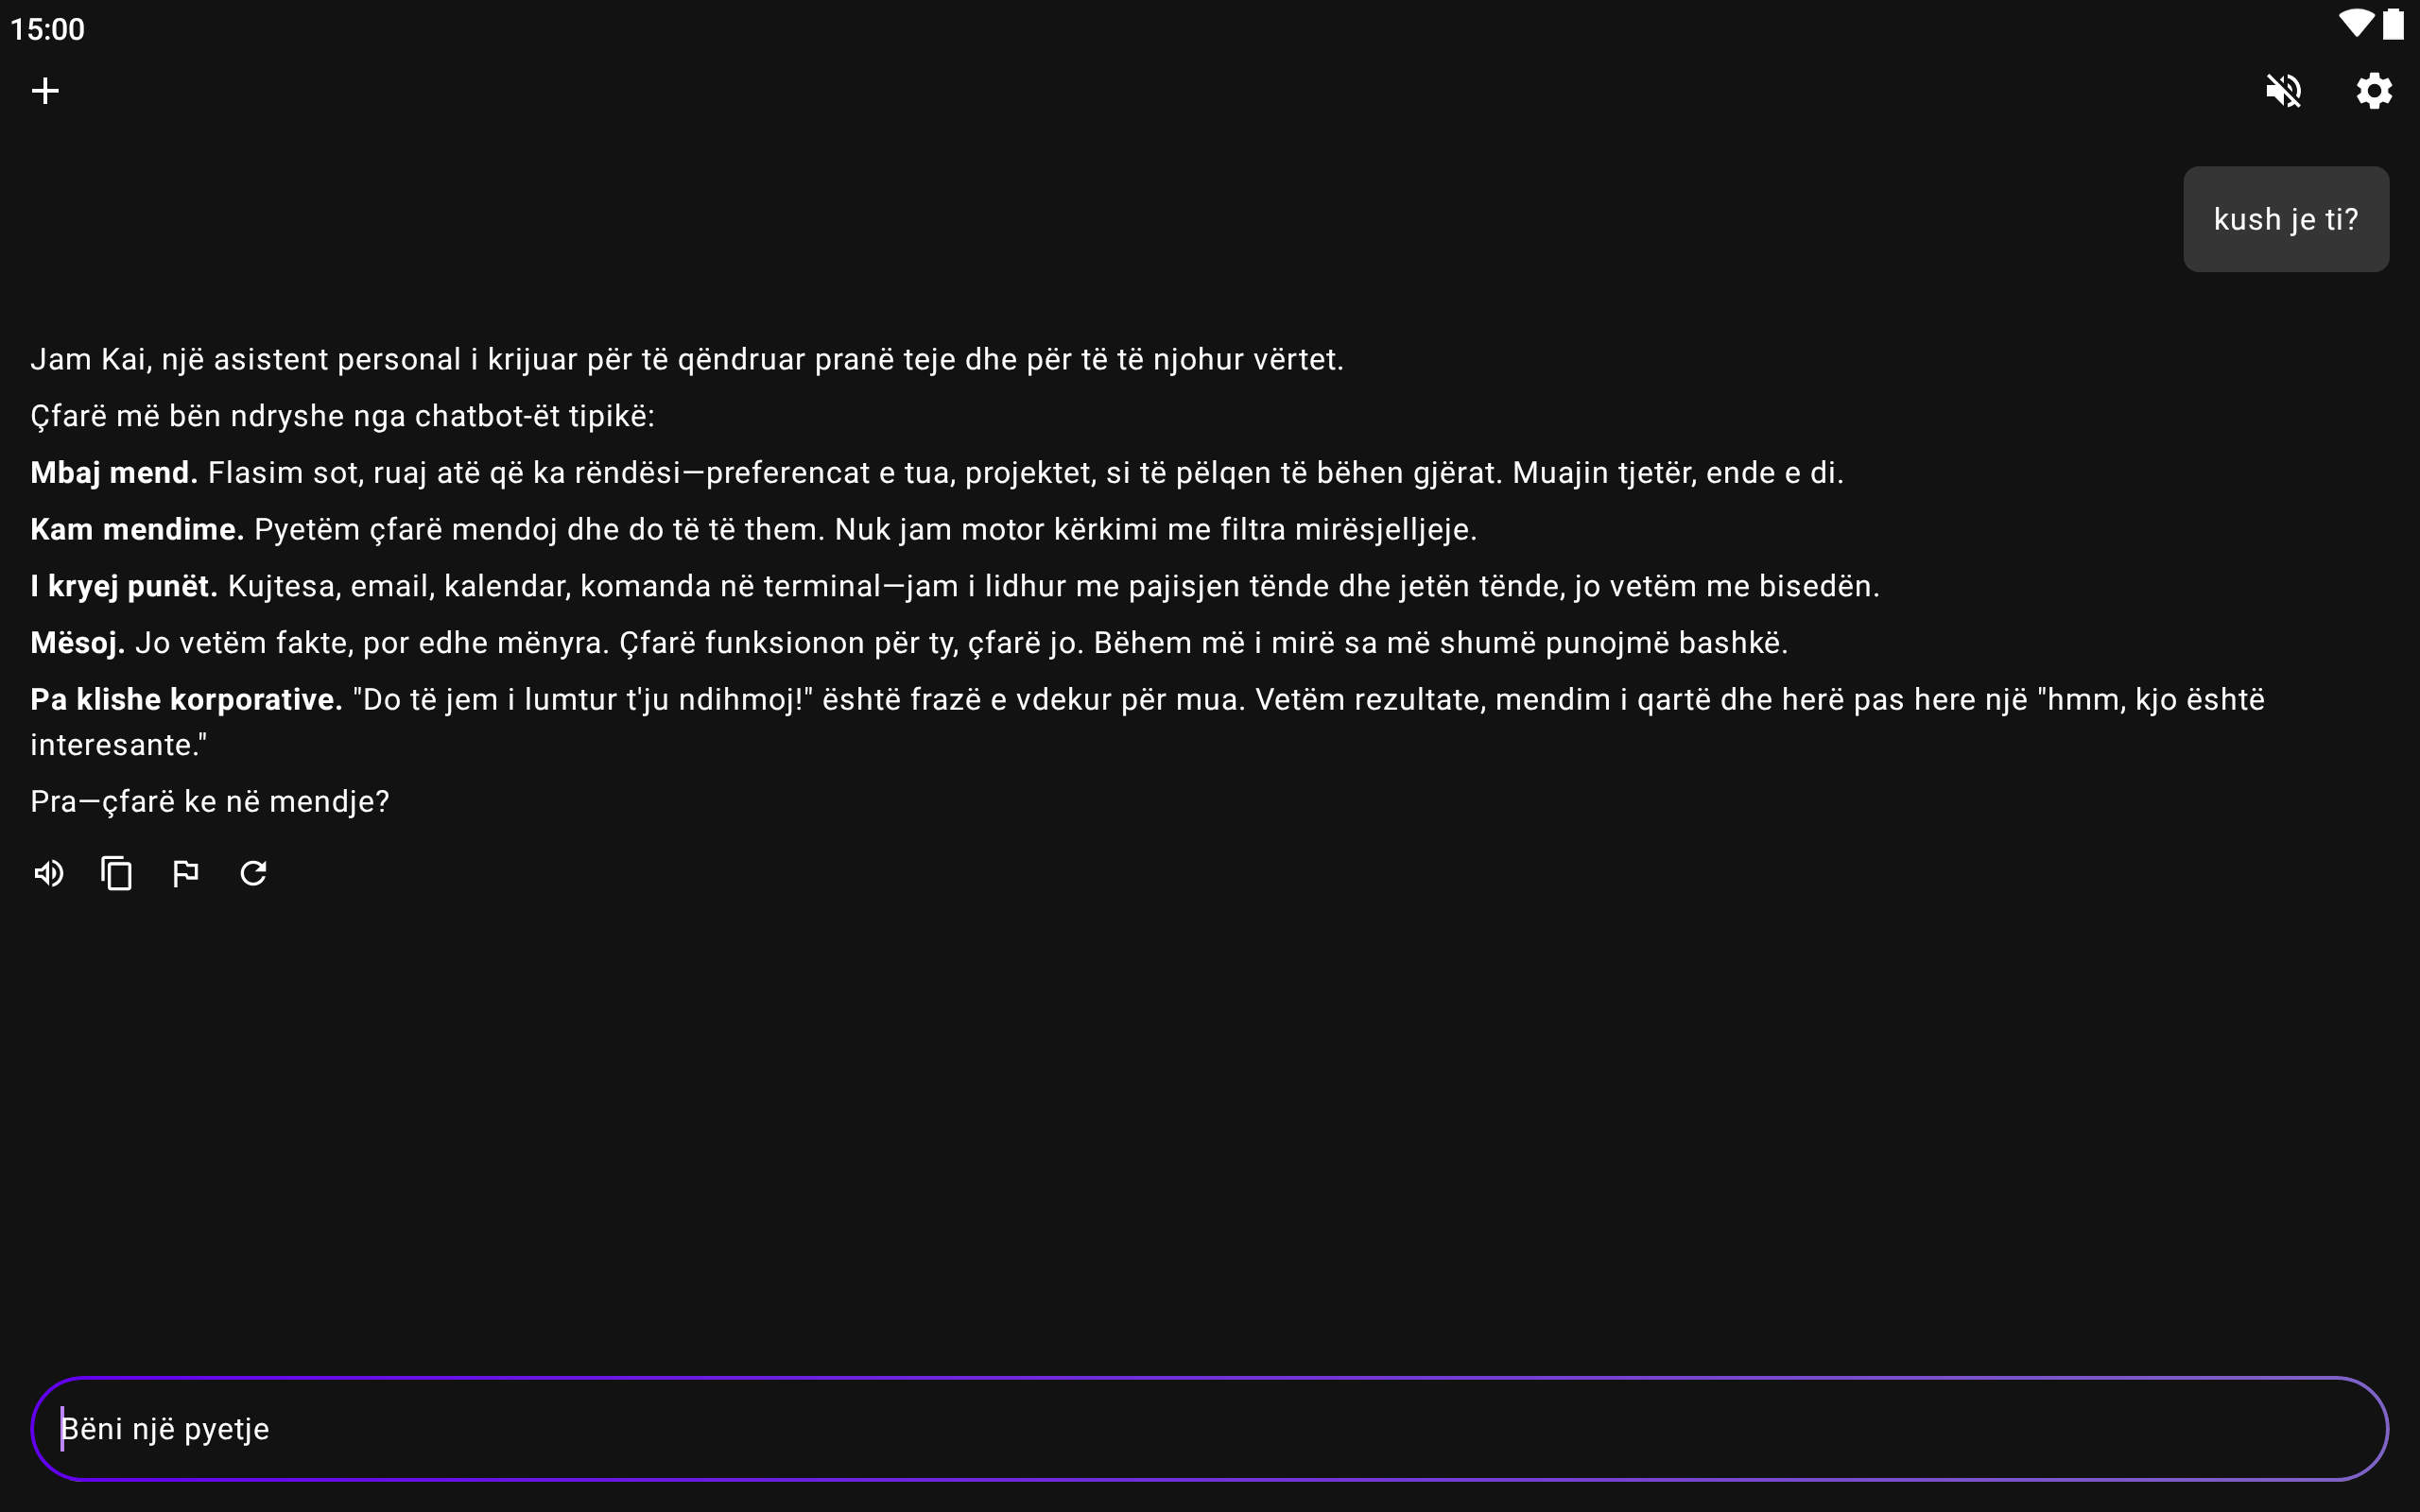
Task: Click the "Çfarë më bën ndryshe" line
Action: [342, 416]
